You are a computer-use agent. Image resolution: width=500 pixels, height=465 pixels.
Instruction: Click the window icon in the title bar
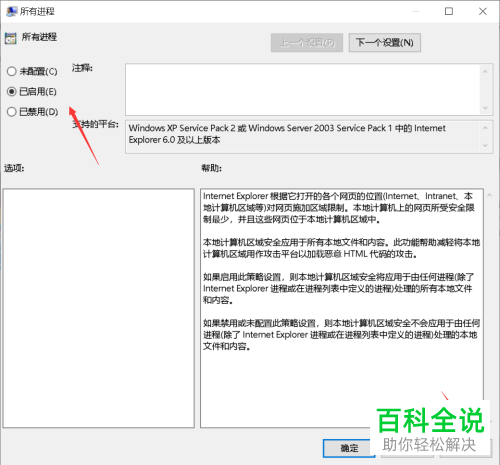point(12,11)
